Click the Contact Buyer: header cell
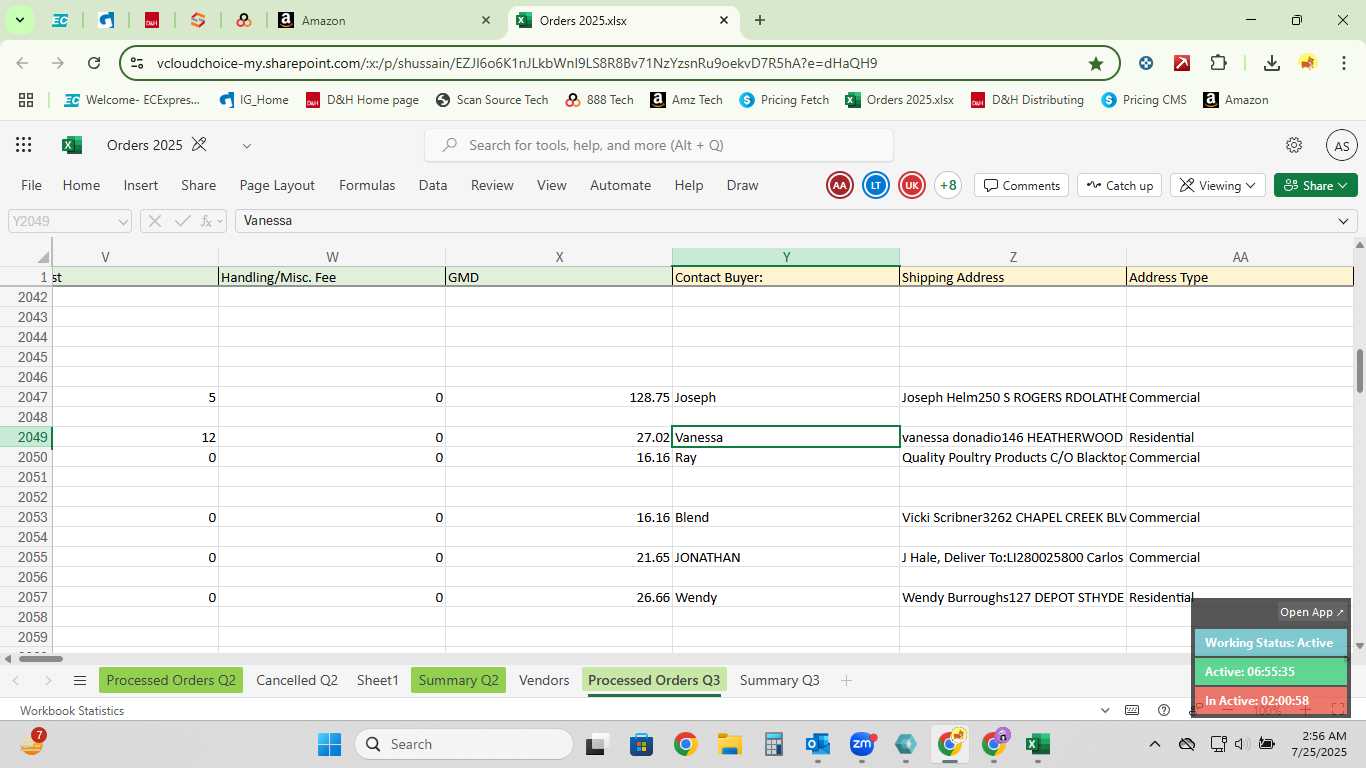 [x=786, y=277]
